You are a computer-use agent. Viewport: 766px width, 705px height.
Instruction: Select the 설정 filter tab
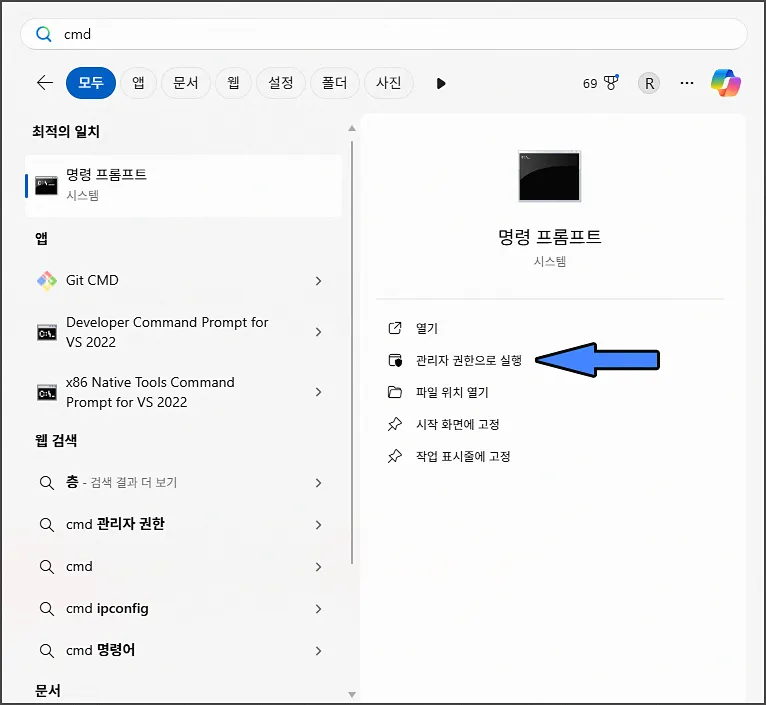pyautogui.click(x=280, y=83)
